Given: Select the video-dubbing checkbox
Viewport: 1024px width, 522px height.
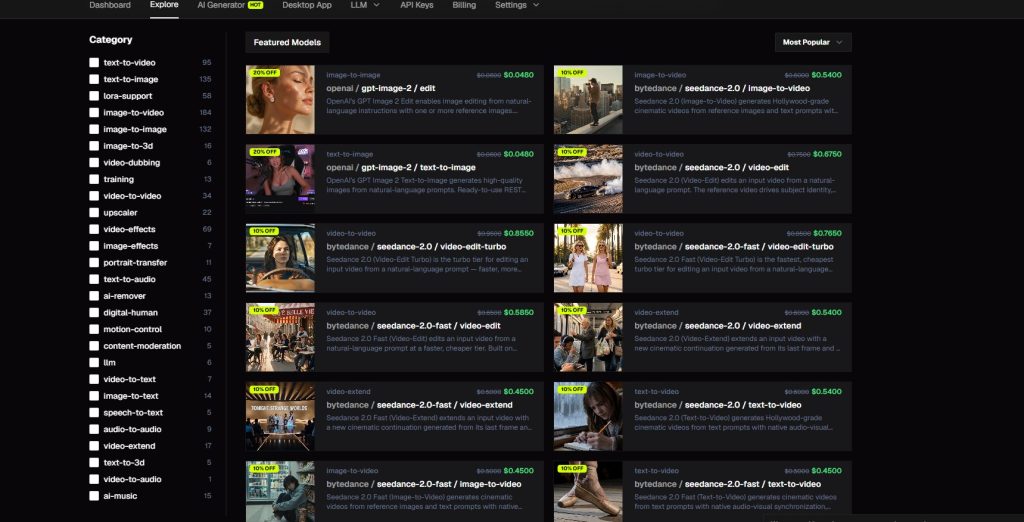Looking at the screenshot, I should (94, 163).
